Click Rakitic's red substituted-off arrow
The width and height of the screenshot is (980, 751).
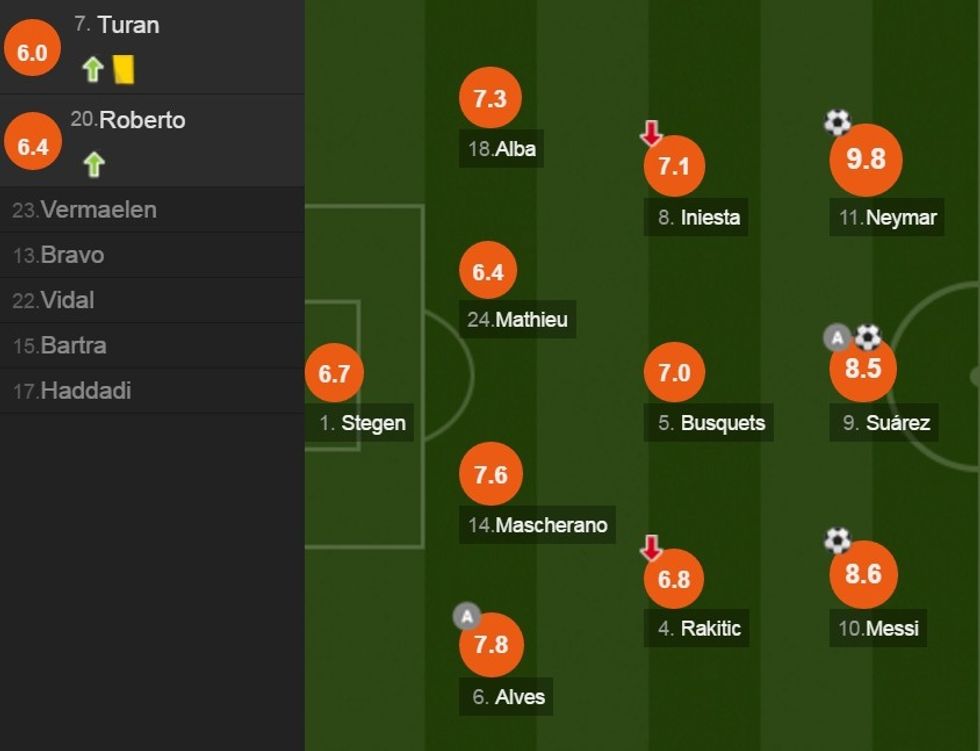coord(651,547)
